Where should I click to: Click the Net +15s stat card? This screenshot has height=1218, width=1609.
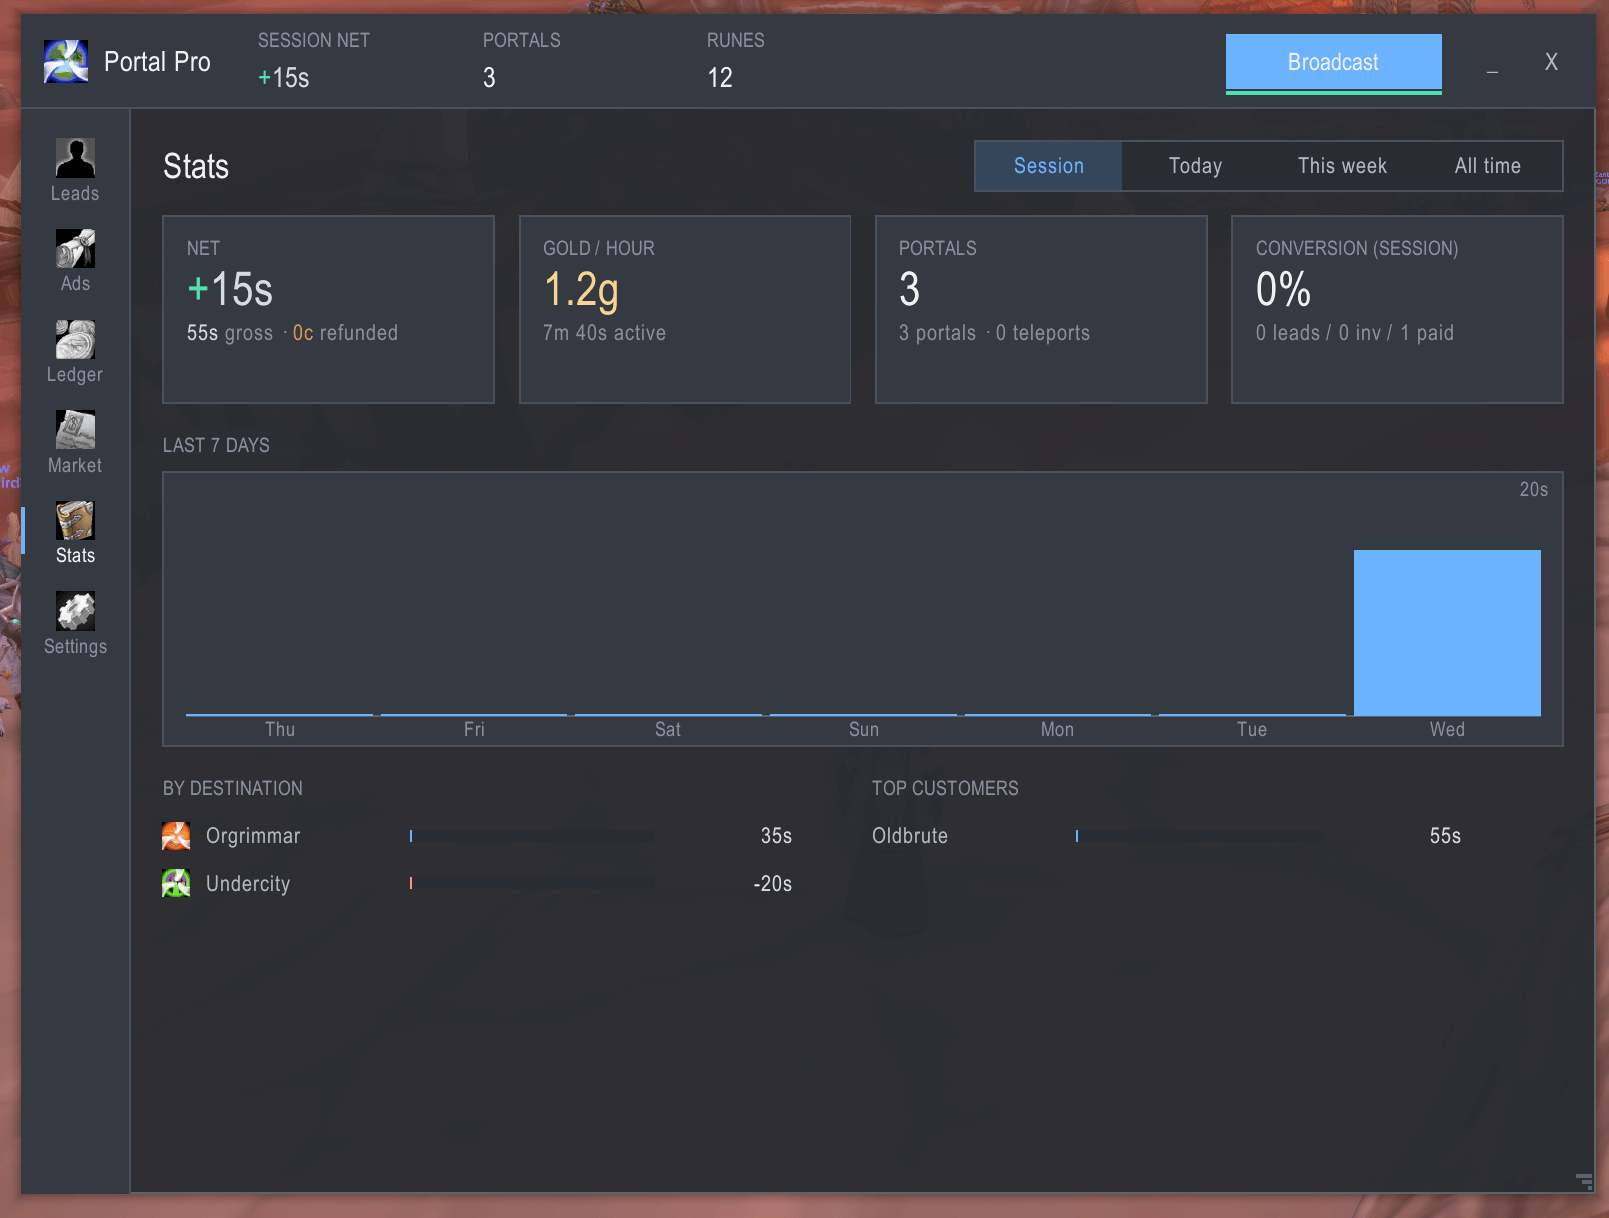pos(328,310)
